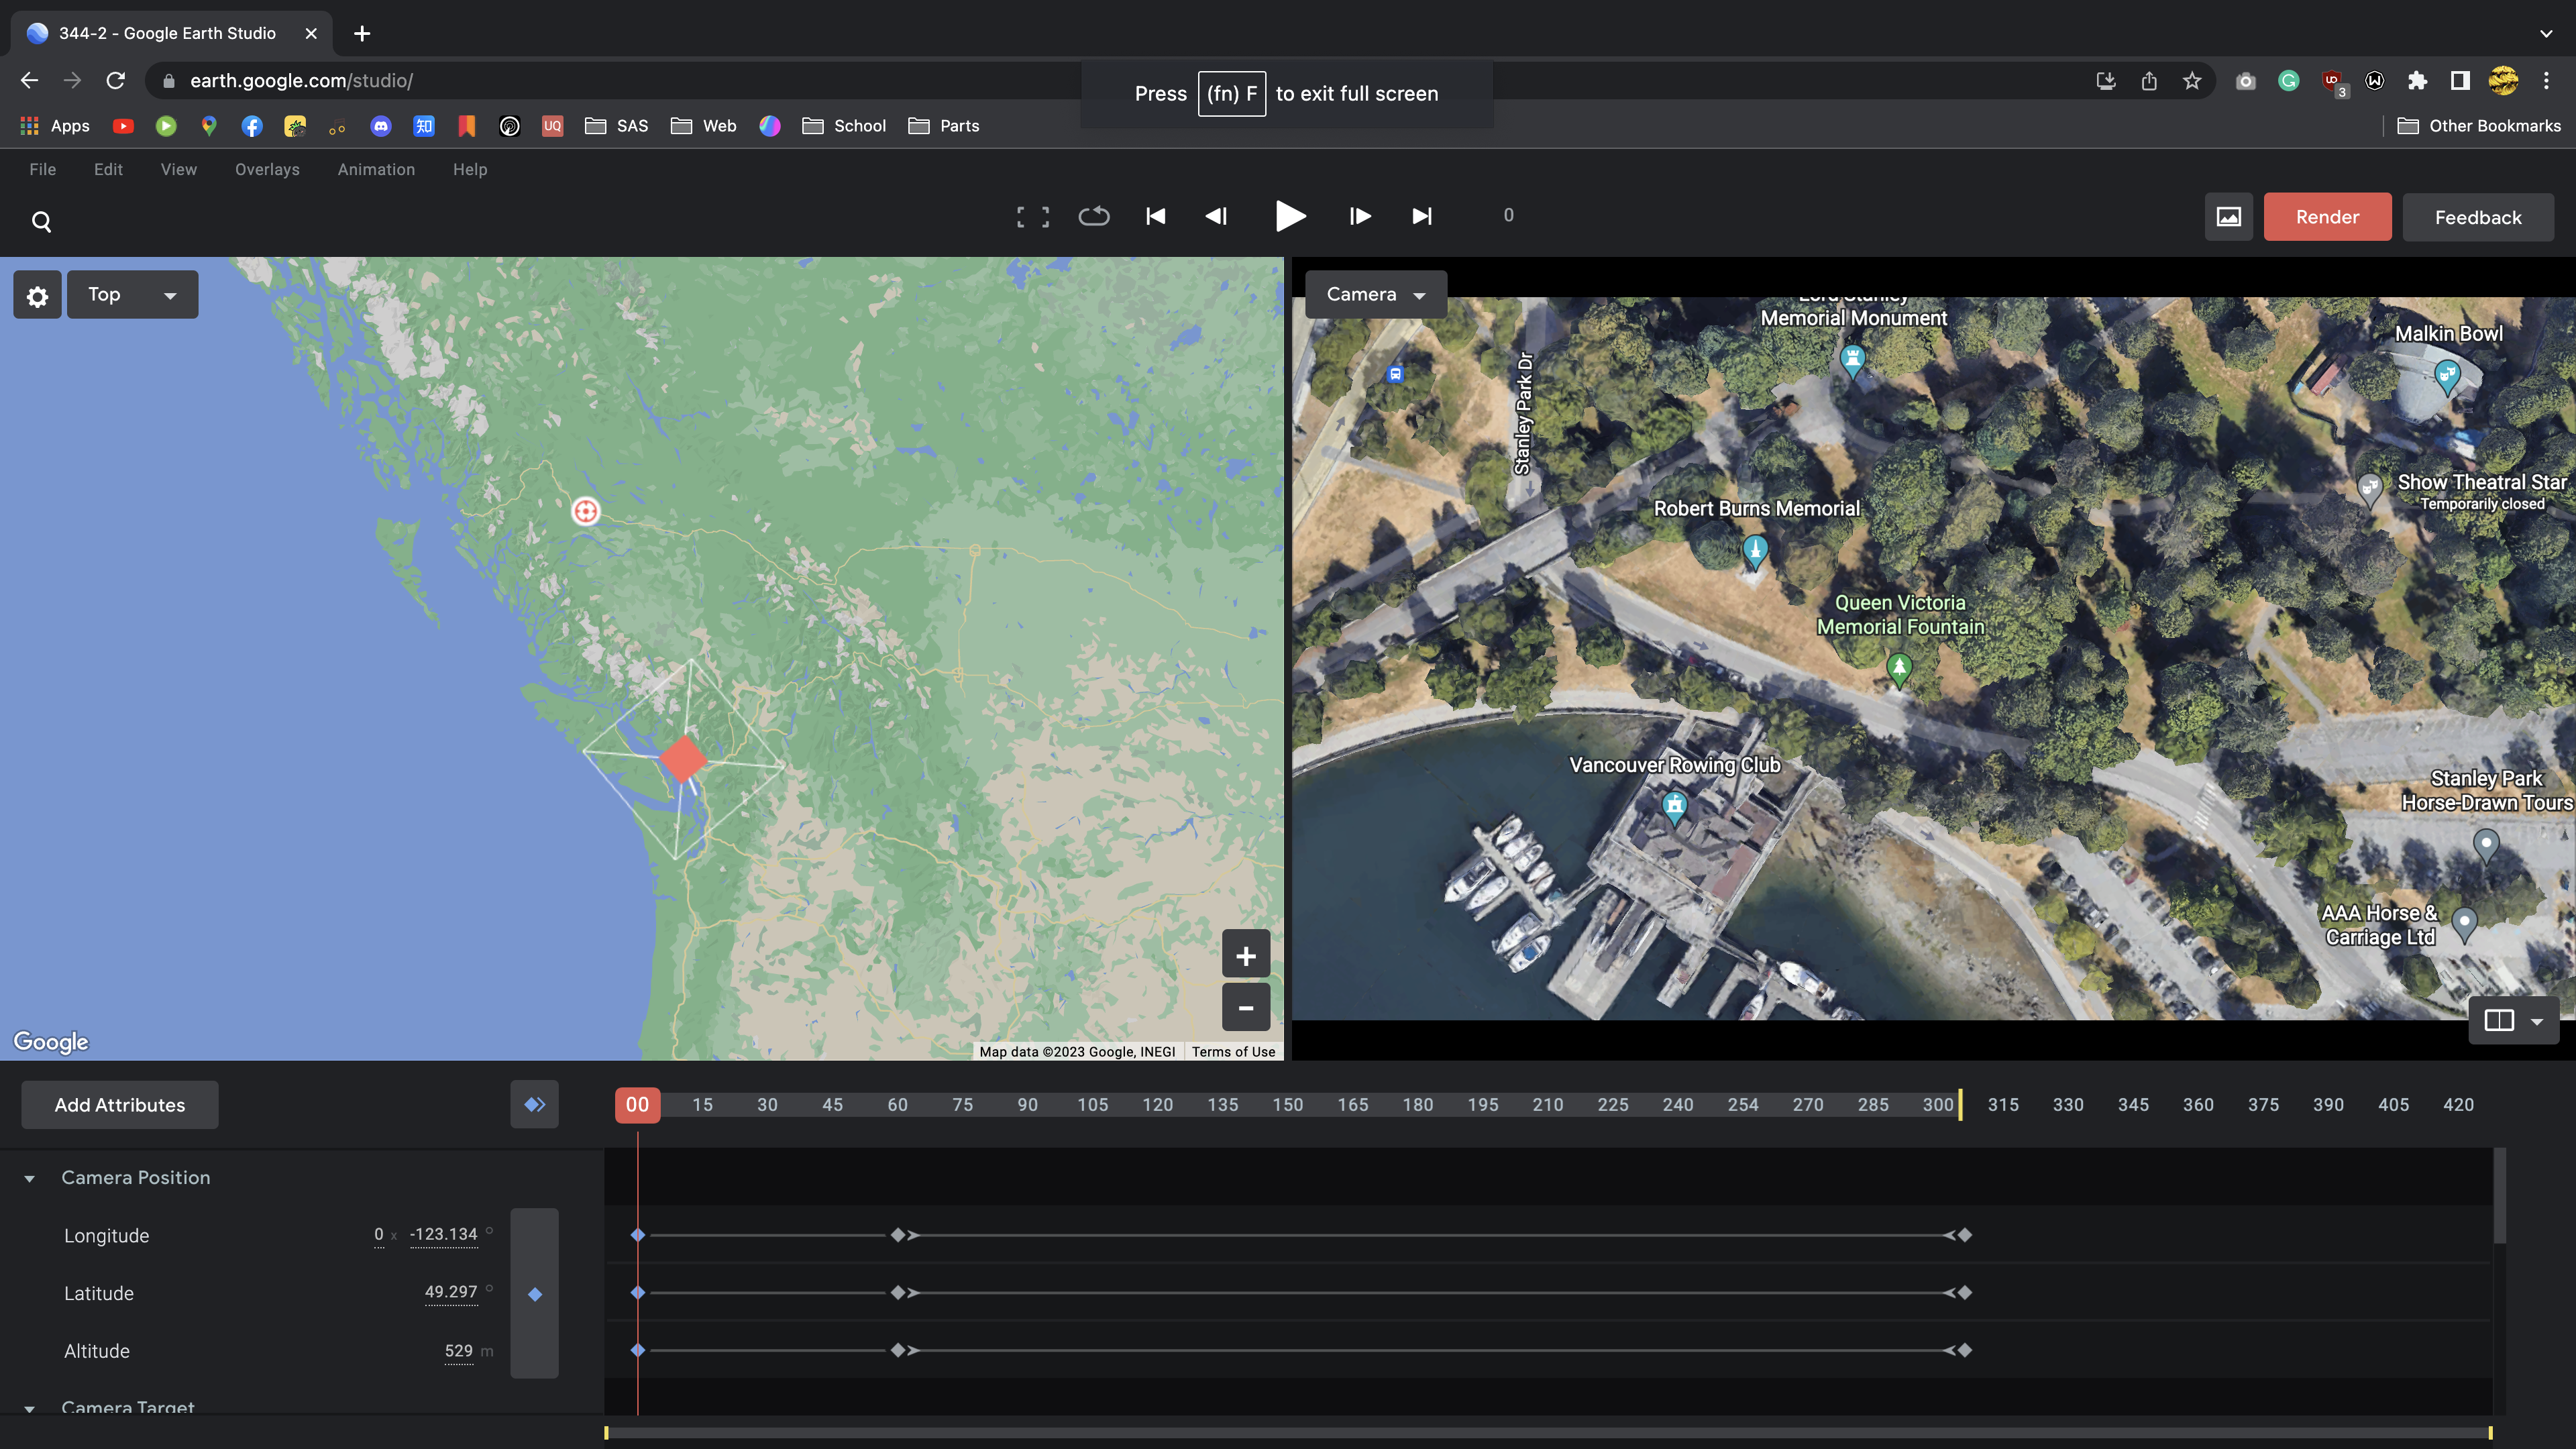
Task: Select Longitude keyframe at frame 0
Action: click(x=638, y=1235)
